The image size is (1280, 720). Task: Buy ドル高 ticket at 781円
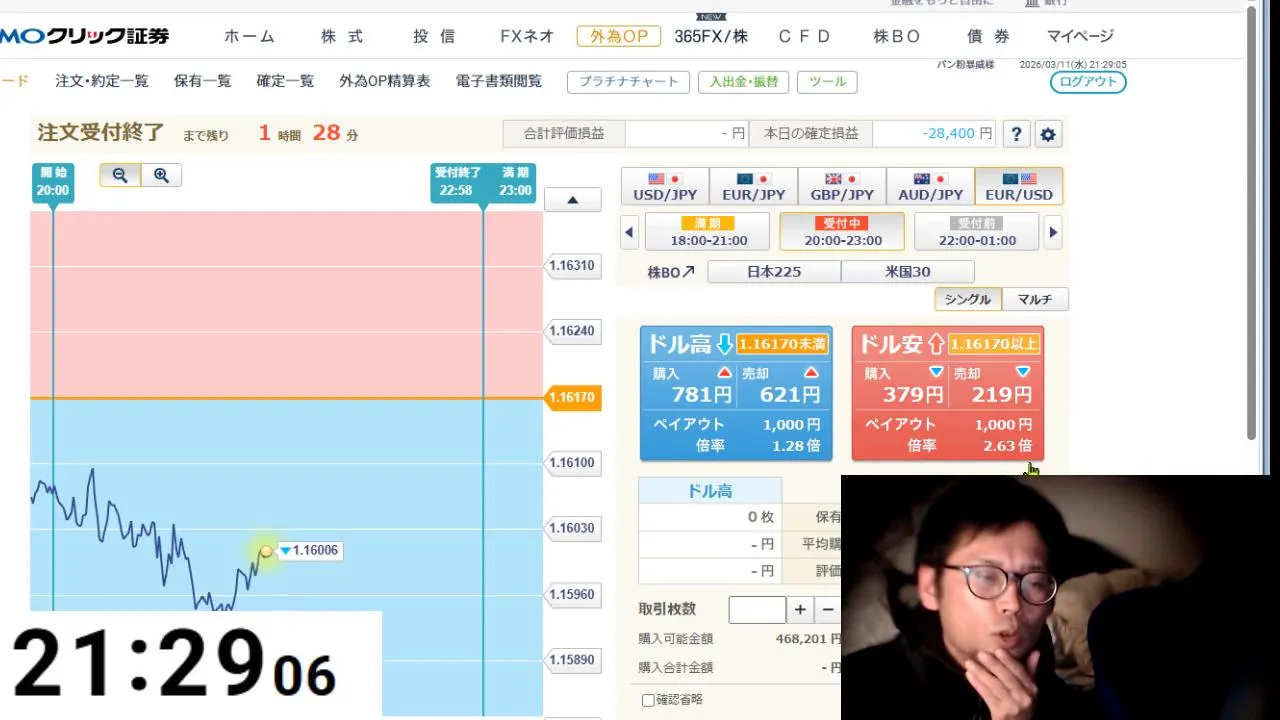pyautogui.click(x=693, y=386)
